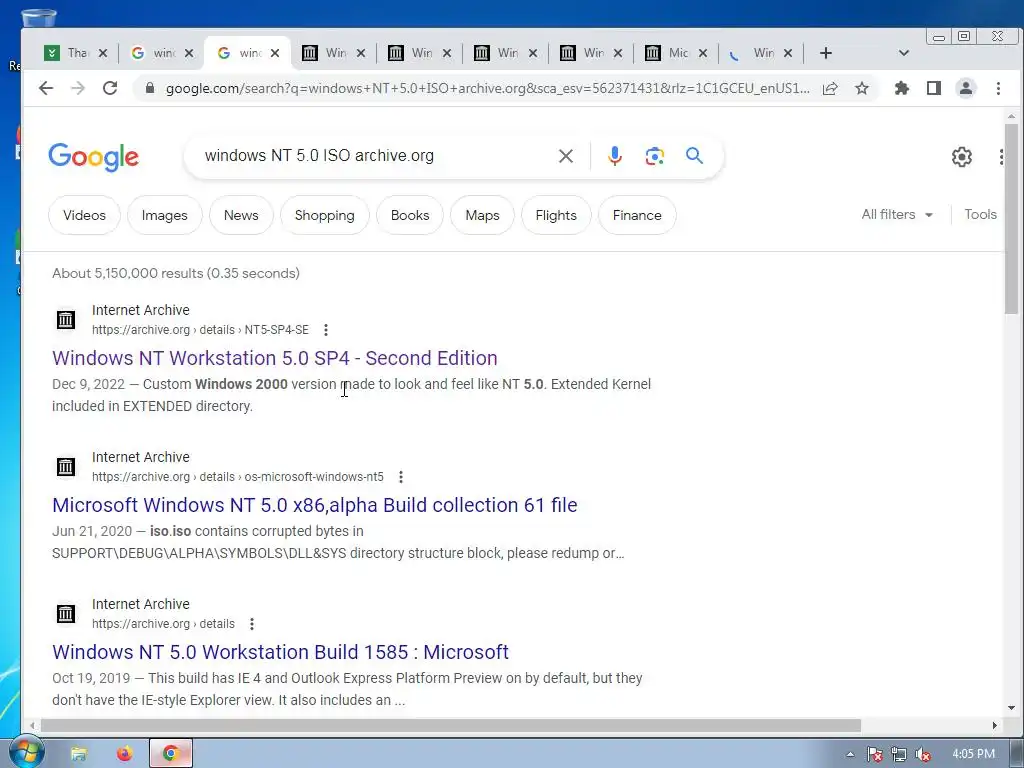Switch to the loading 'Win' last tab
Viewport: 1024px width, 768px height.
[753, 53]
